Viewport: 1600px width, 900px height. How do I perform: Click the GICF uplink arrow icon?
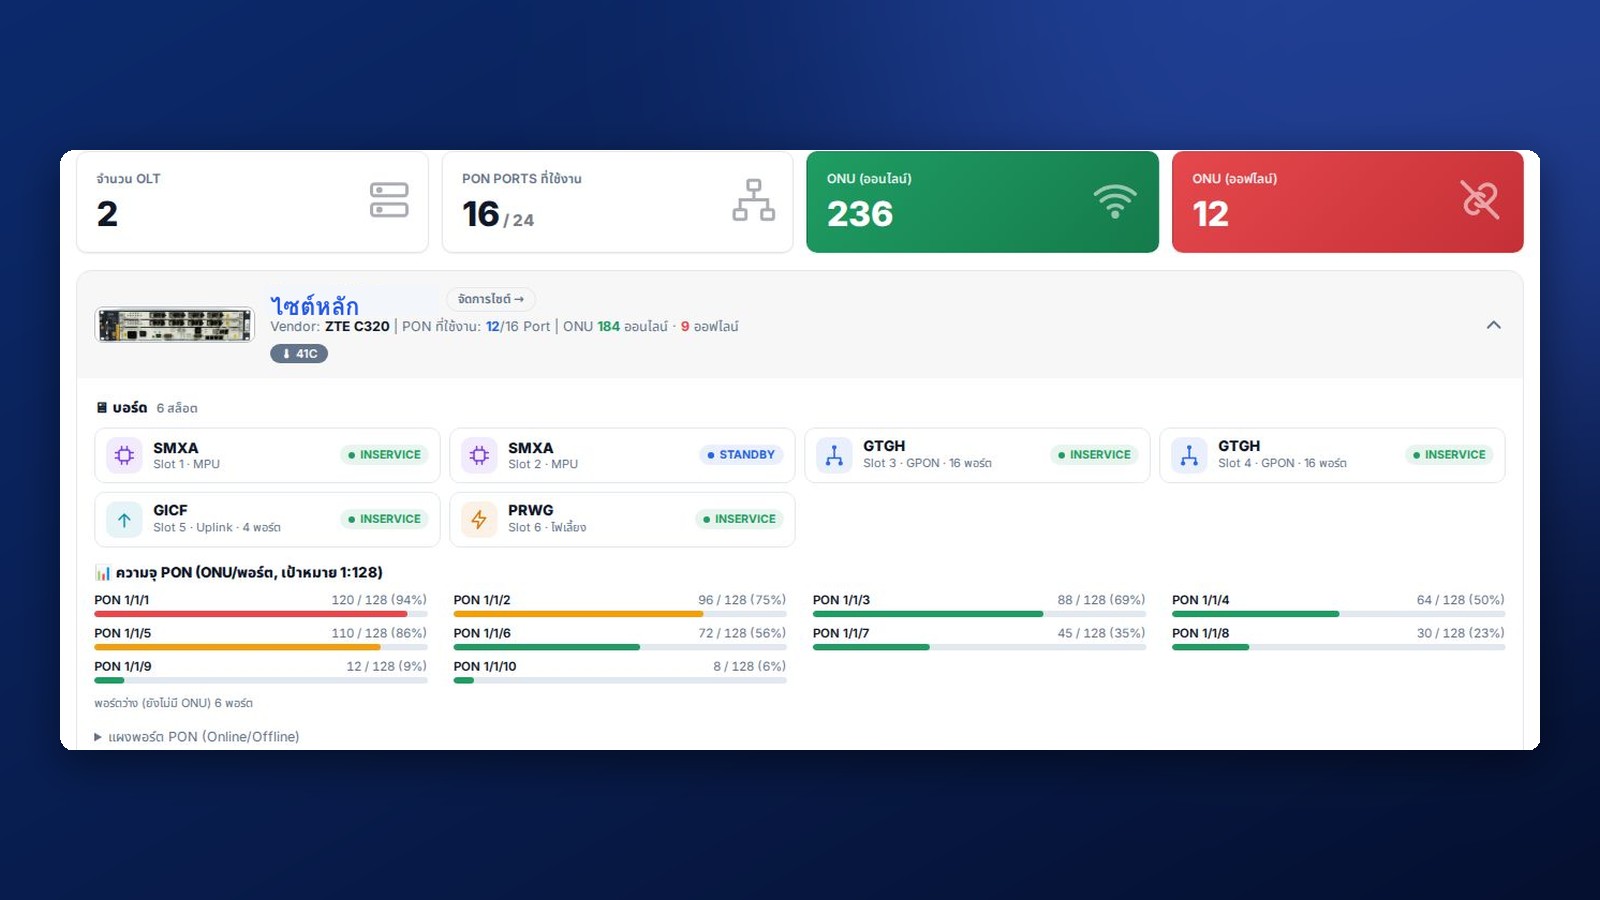[124, 519]
